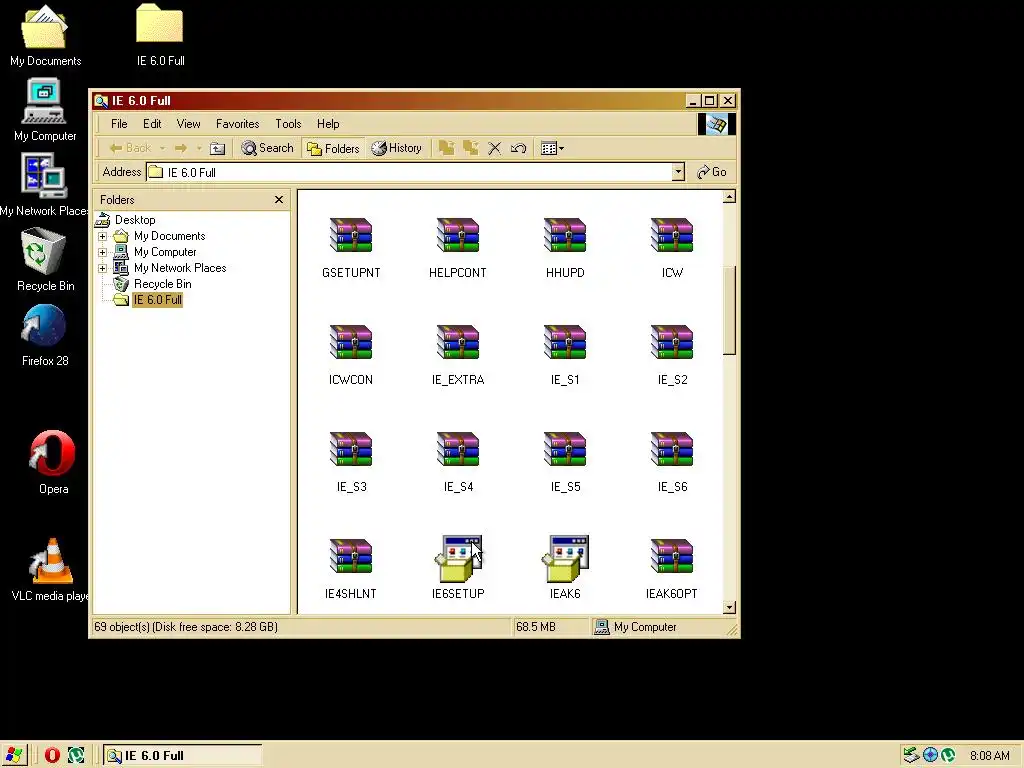This screenshot has width=1024, height=768.
Task: Click the Copy To toolbar icon
Action: [470, 148]
